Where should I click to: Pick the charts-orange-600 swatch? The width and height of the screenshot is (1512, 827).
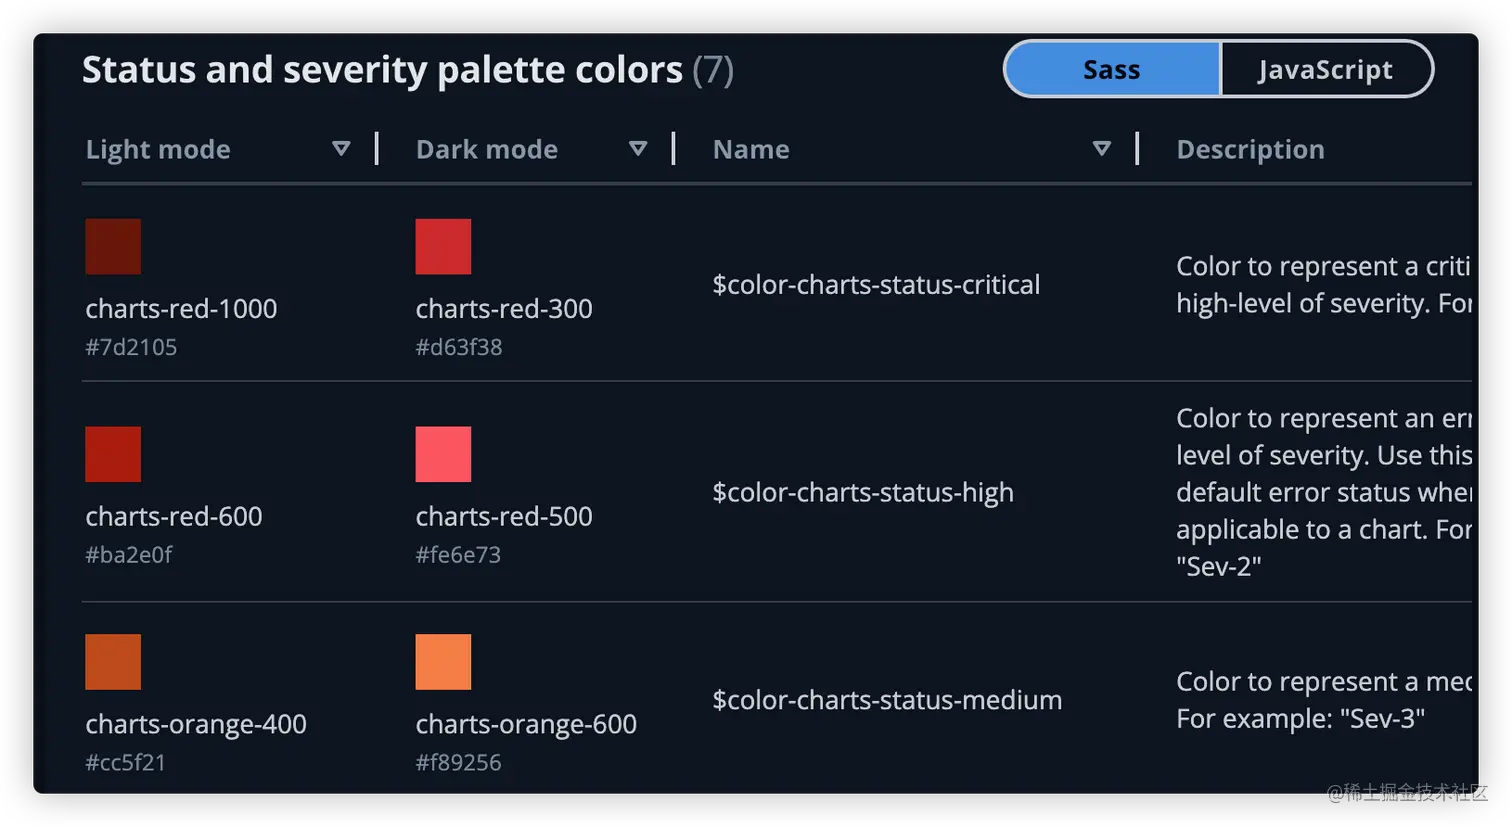coord(443,662)
